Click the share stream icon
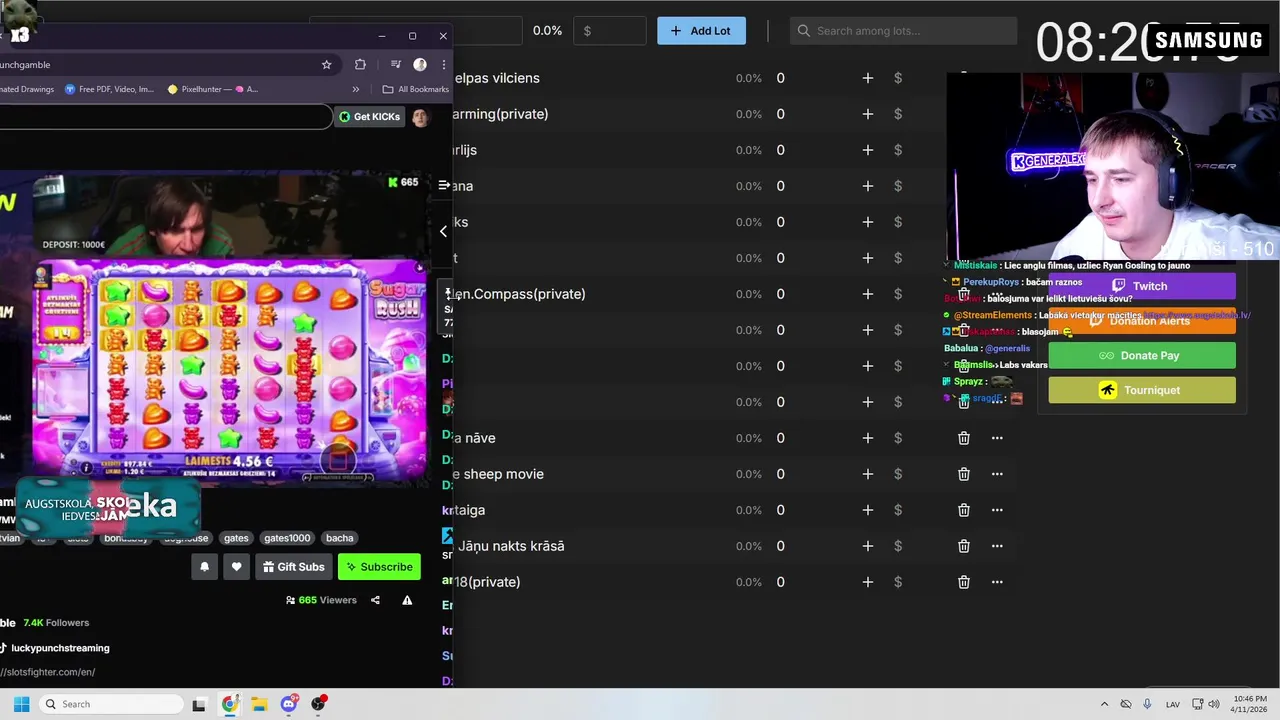This screenshot has height=720, width=1280. [375, 600]
